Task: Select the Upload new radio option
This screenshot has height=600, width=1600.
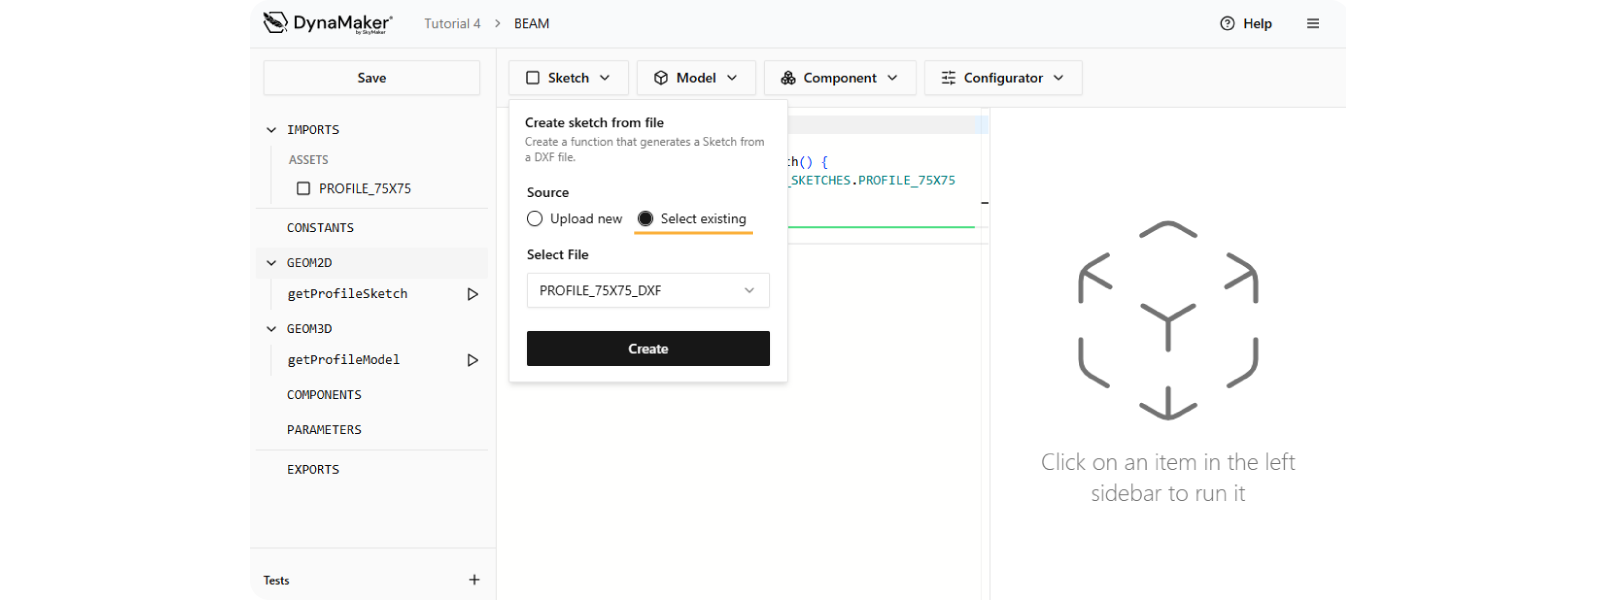Action: pyautogui.click(x=535, y=219)
